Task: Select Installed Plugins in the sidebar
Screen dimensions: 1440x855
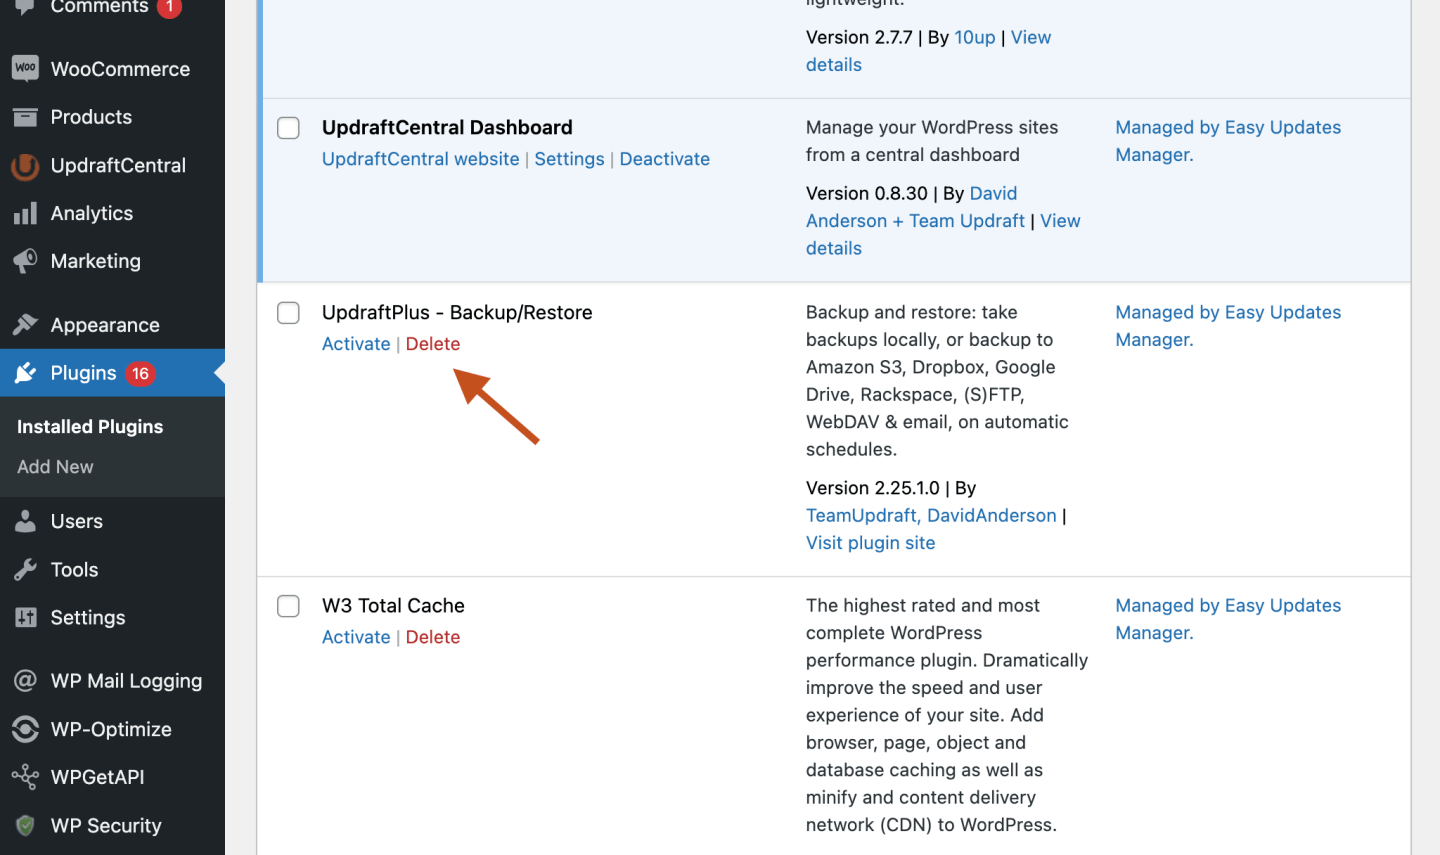Action: tap(89, 426)
